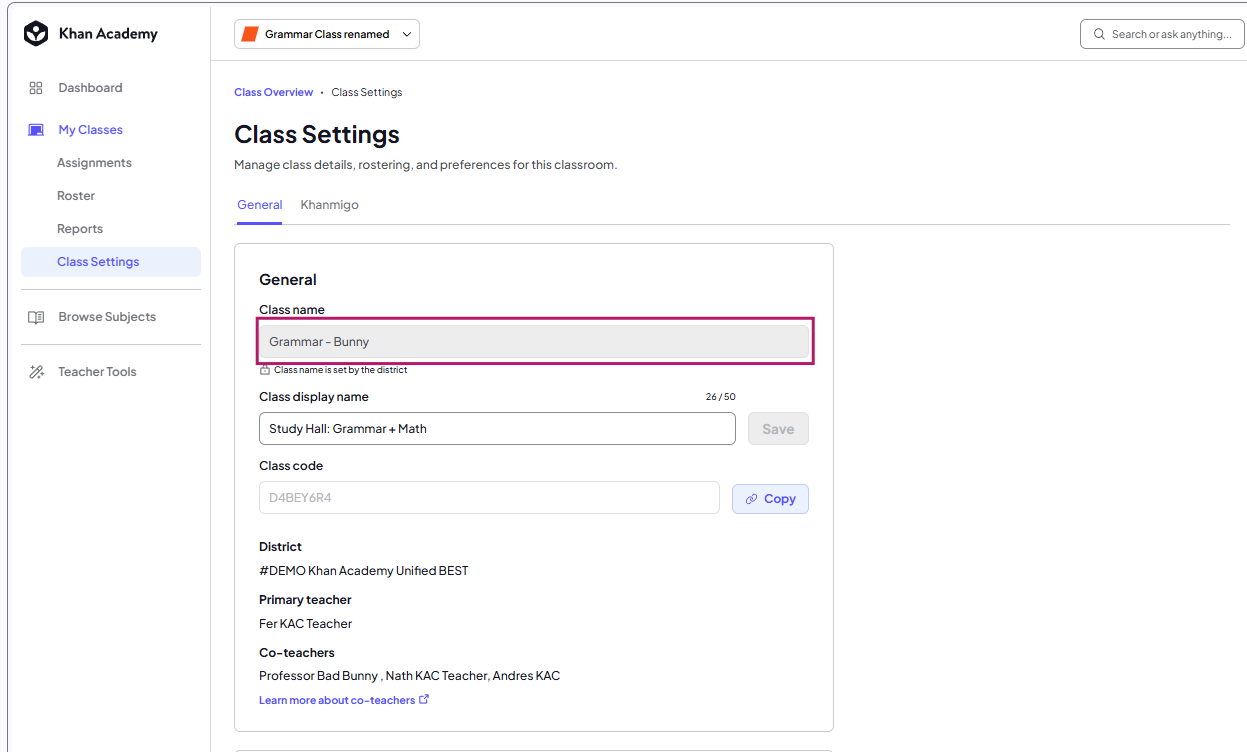Click the Grammar - Bunny class name field

(x=534, y=342)
